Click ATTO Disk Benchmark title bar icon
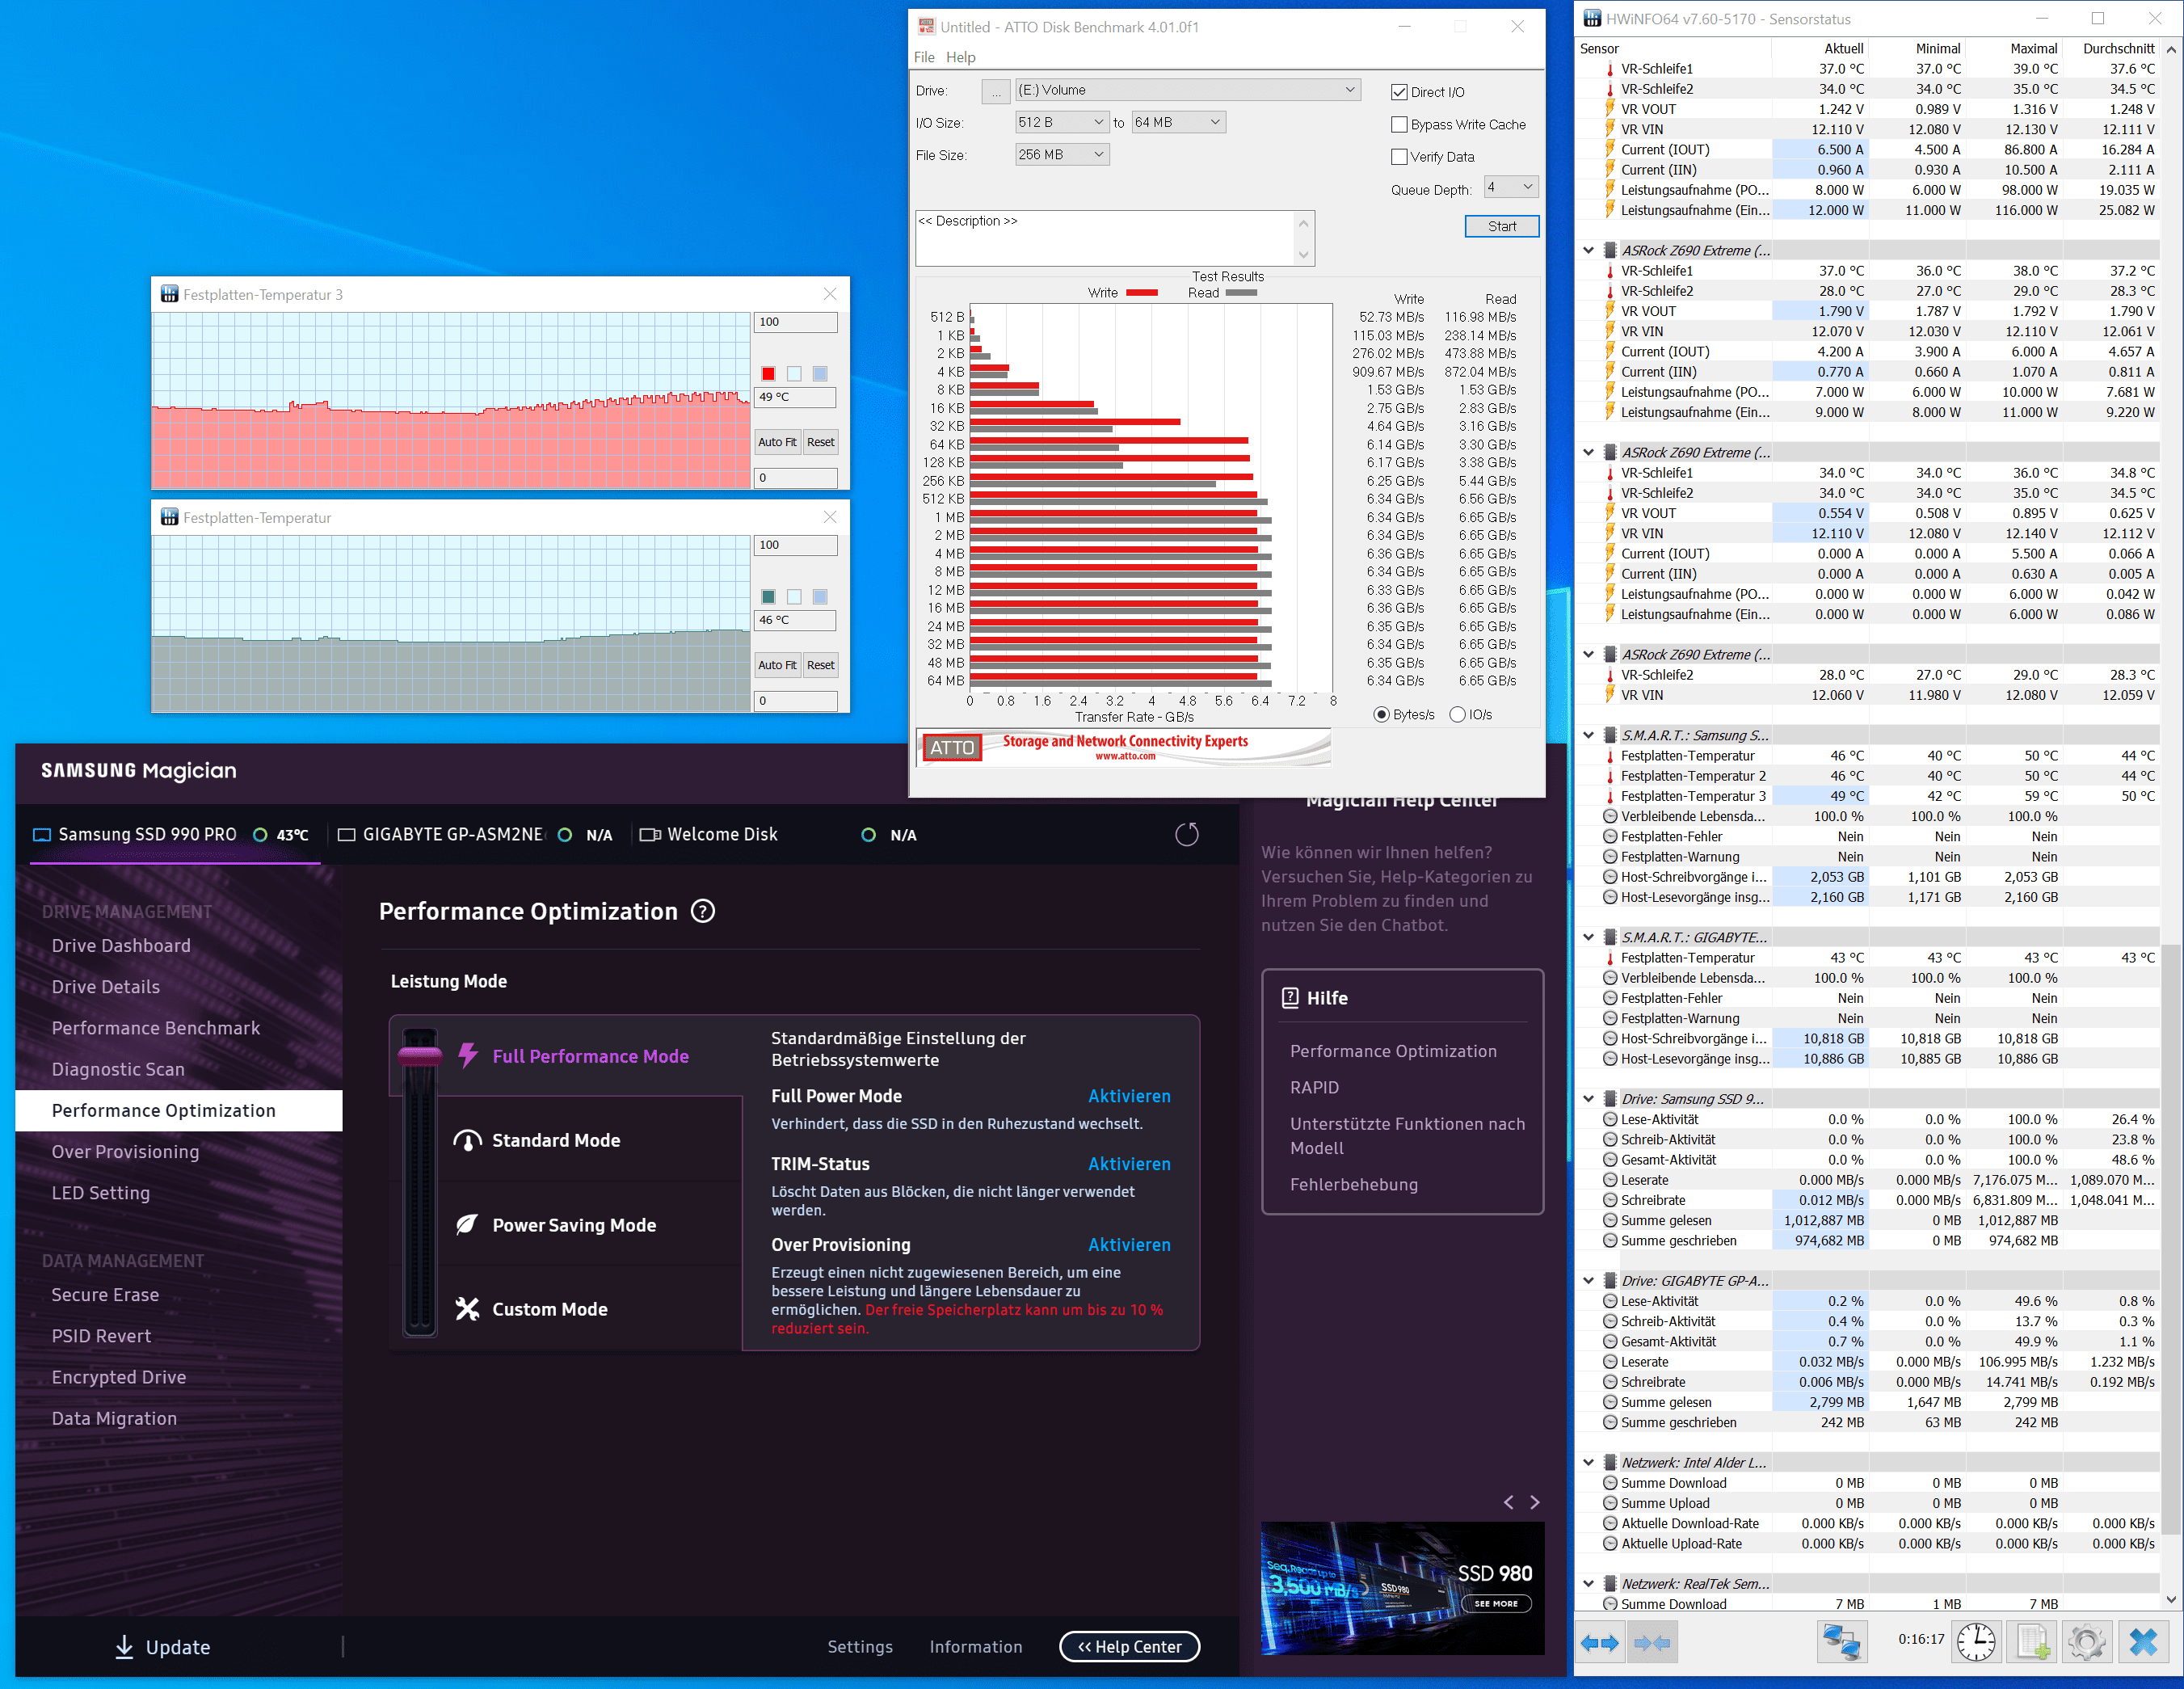 coord(926,27)
